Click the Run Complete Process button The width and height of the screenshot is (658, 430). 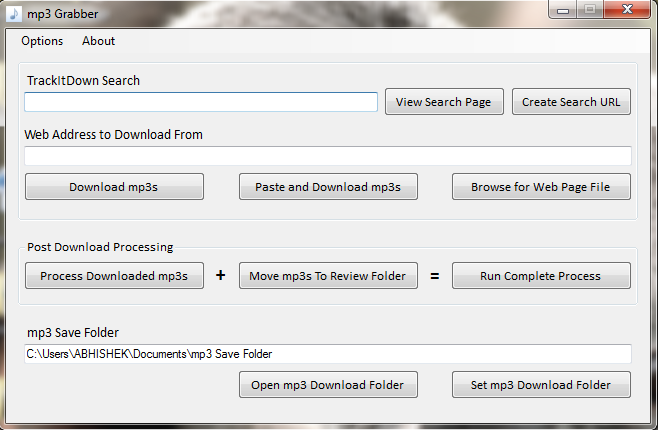541,276
